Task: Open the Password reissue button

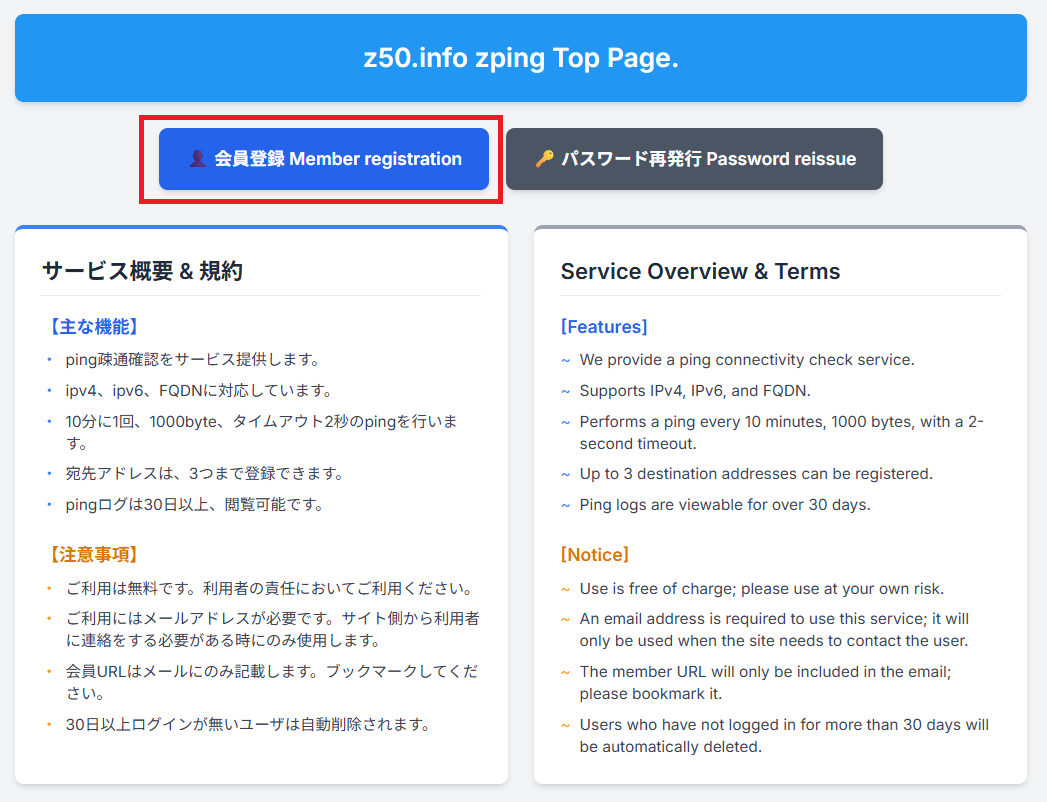Action: pos(694,159)
